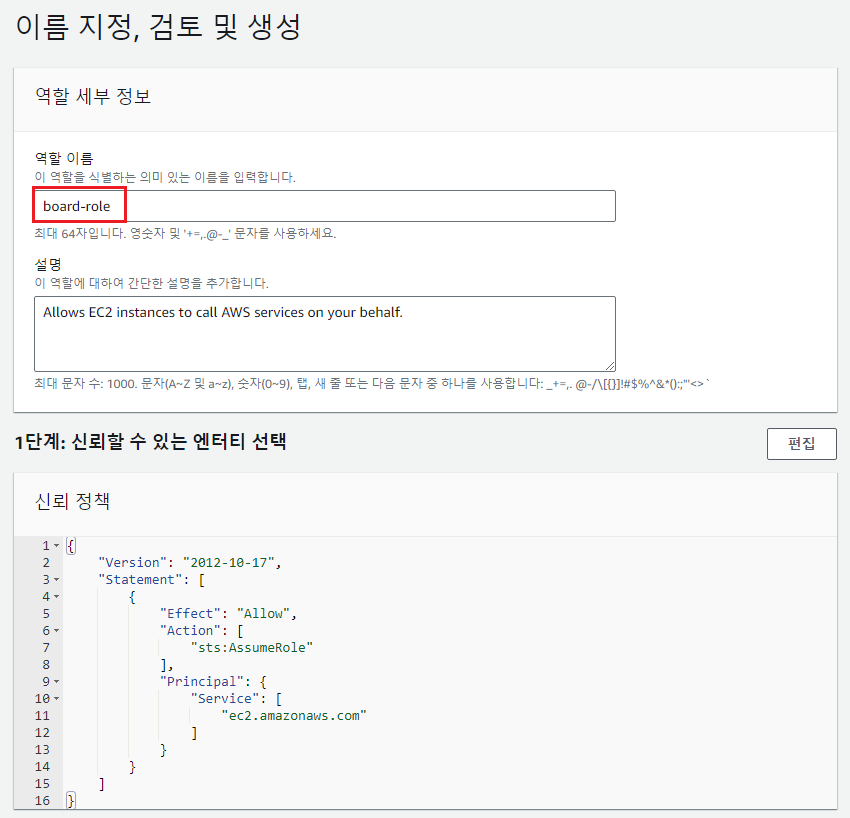Click the 역할 세부 정보 heading
850x818 pixels.
tap(93, 96)
